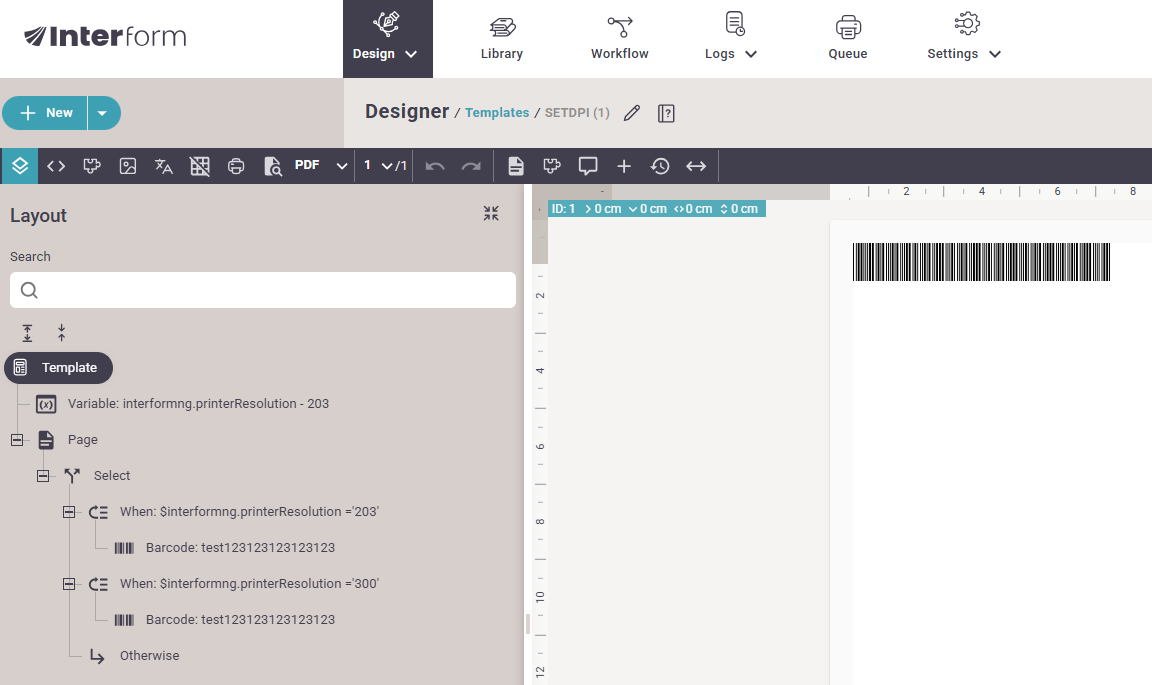This screenshot has height=685, width=1152.
Task: Click the Layout search input field
Action: [263, 290]
